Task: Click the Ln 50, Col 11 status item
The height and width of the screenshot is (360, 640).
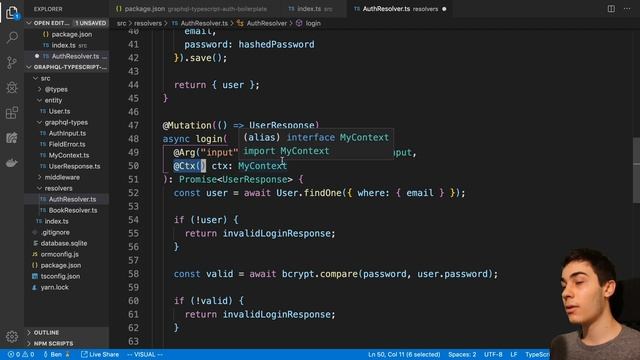Action: [404, 354]
